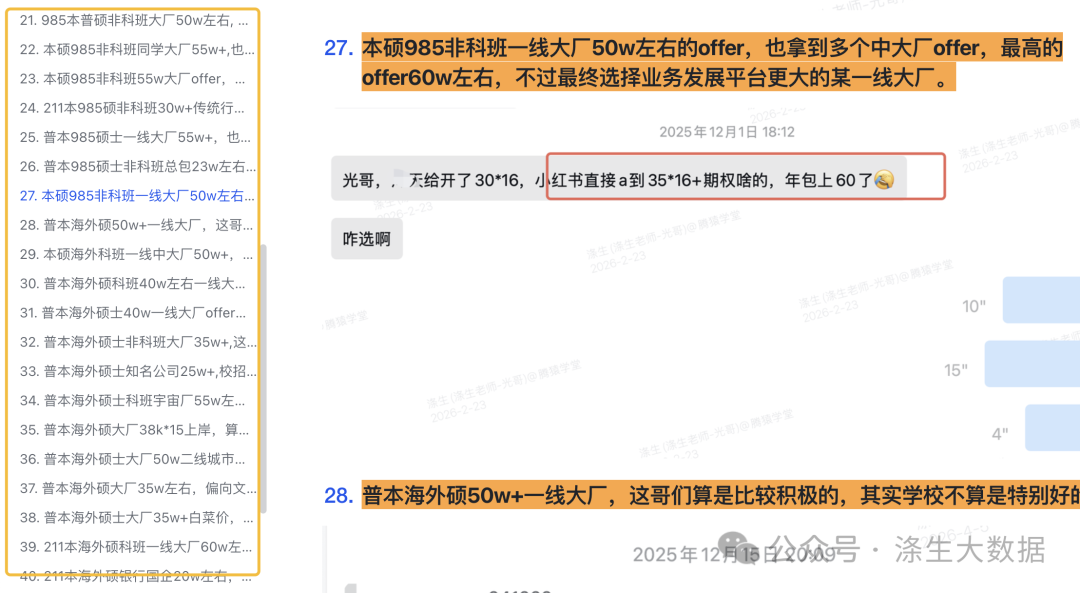Open outline item 25 普本985硕士一线大厂55w+

pos(135,137)
